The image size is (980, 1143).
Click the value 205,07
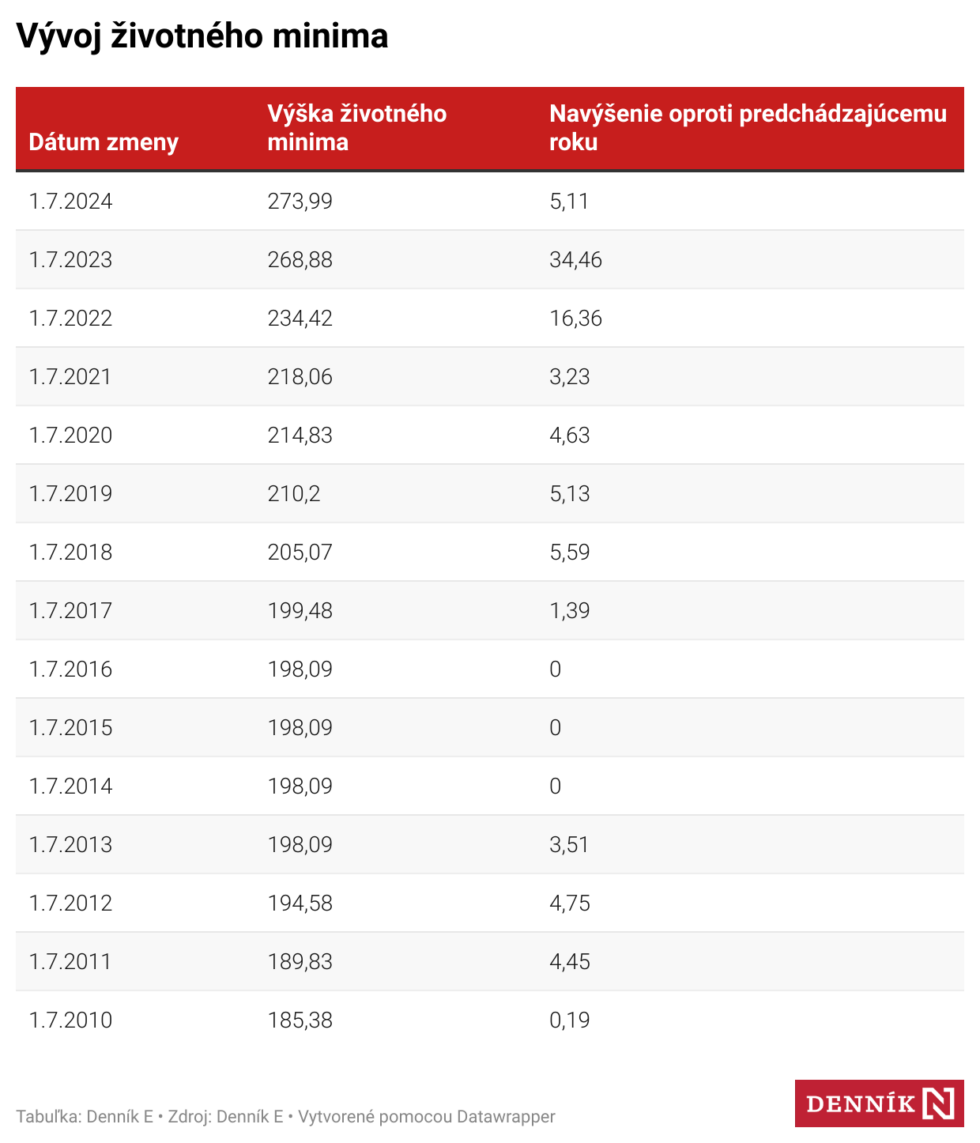click(x=300, y=552)
